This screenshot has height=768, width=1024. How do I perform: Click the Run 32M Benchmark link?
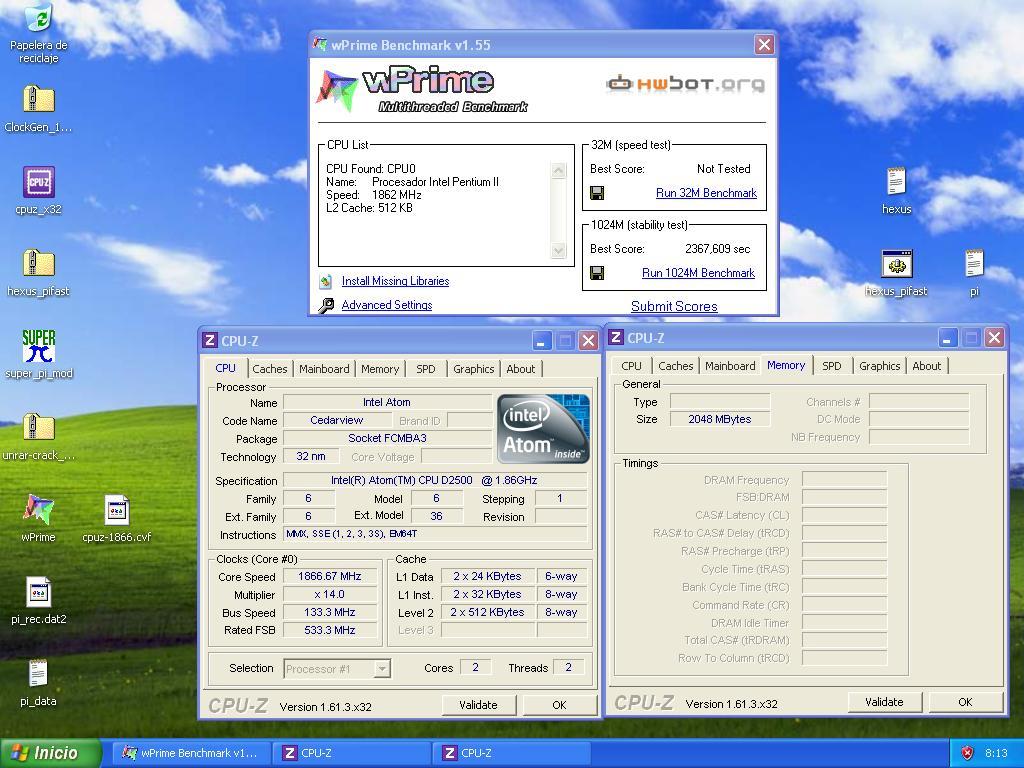(x=706, y=193)
